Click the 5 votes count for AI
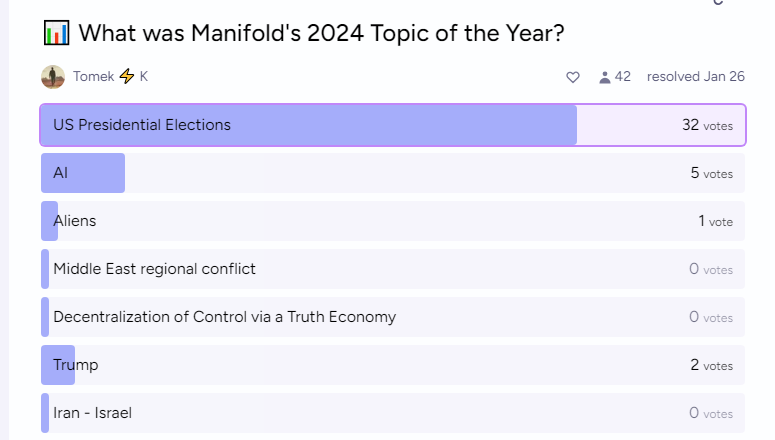 pyautogui.click(x=711, y=173)
